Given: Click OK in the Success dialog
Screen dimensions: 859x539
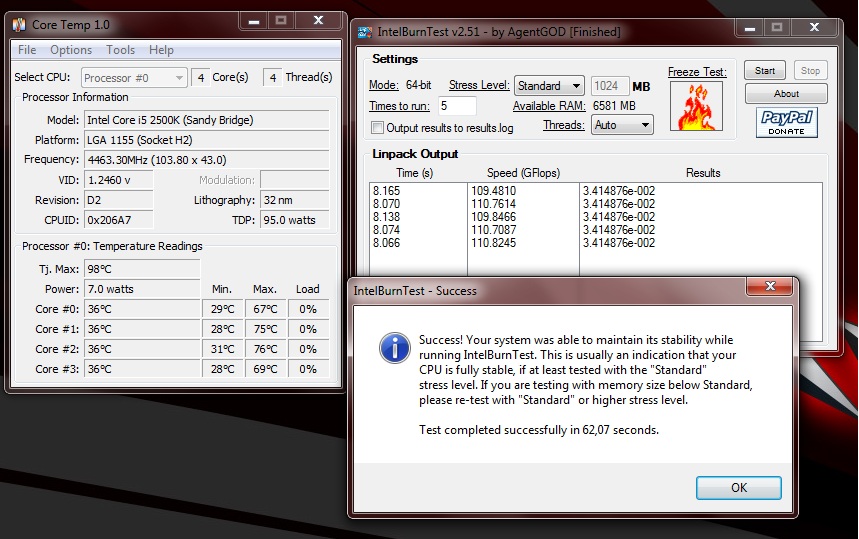Looking at the screenshot, I should click(738, 488).
